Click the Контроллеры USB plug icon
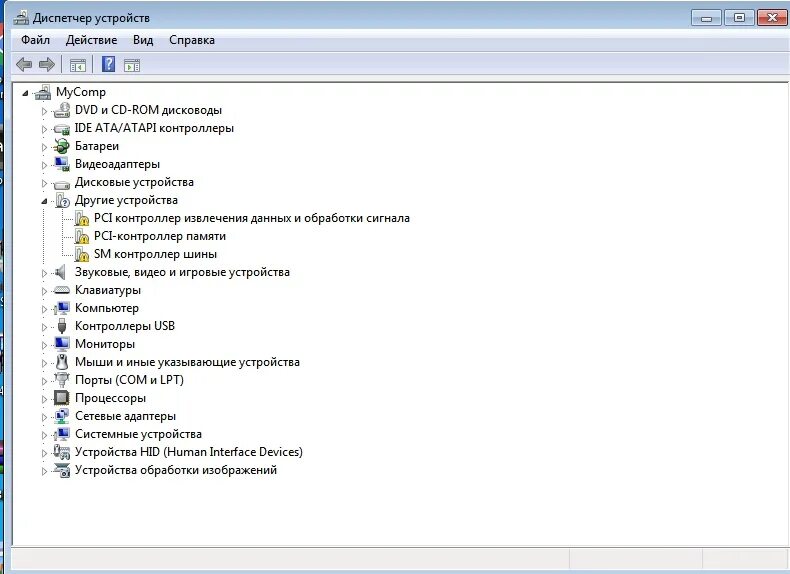This screenshot has width=790, height=574. (x=62, y=326)
